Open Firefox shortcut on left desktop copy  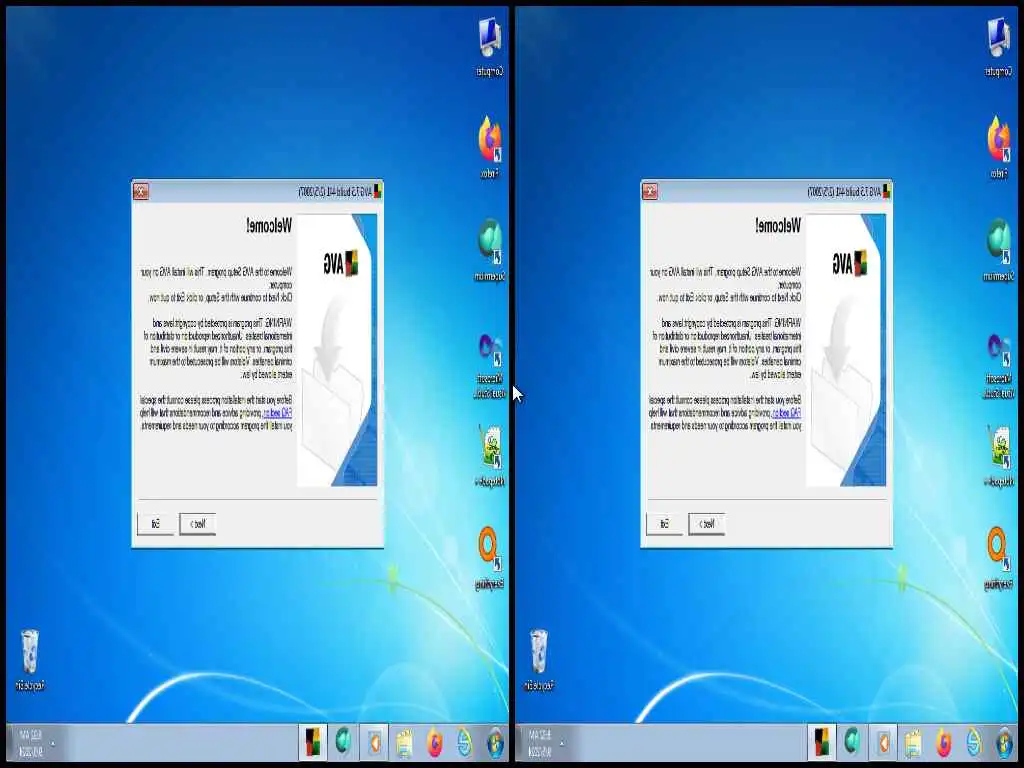[x=489, y=146]
